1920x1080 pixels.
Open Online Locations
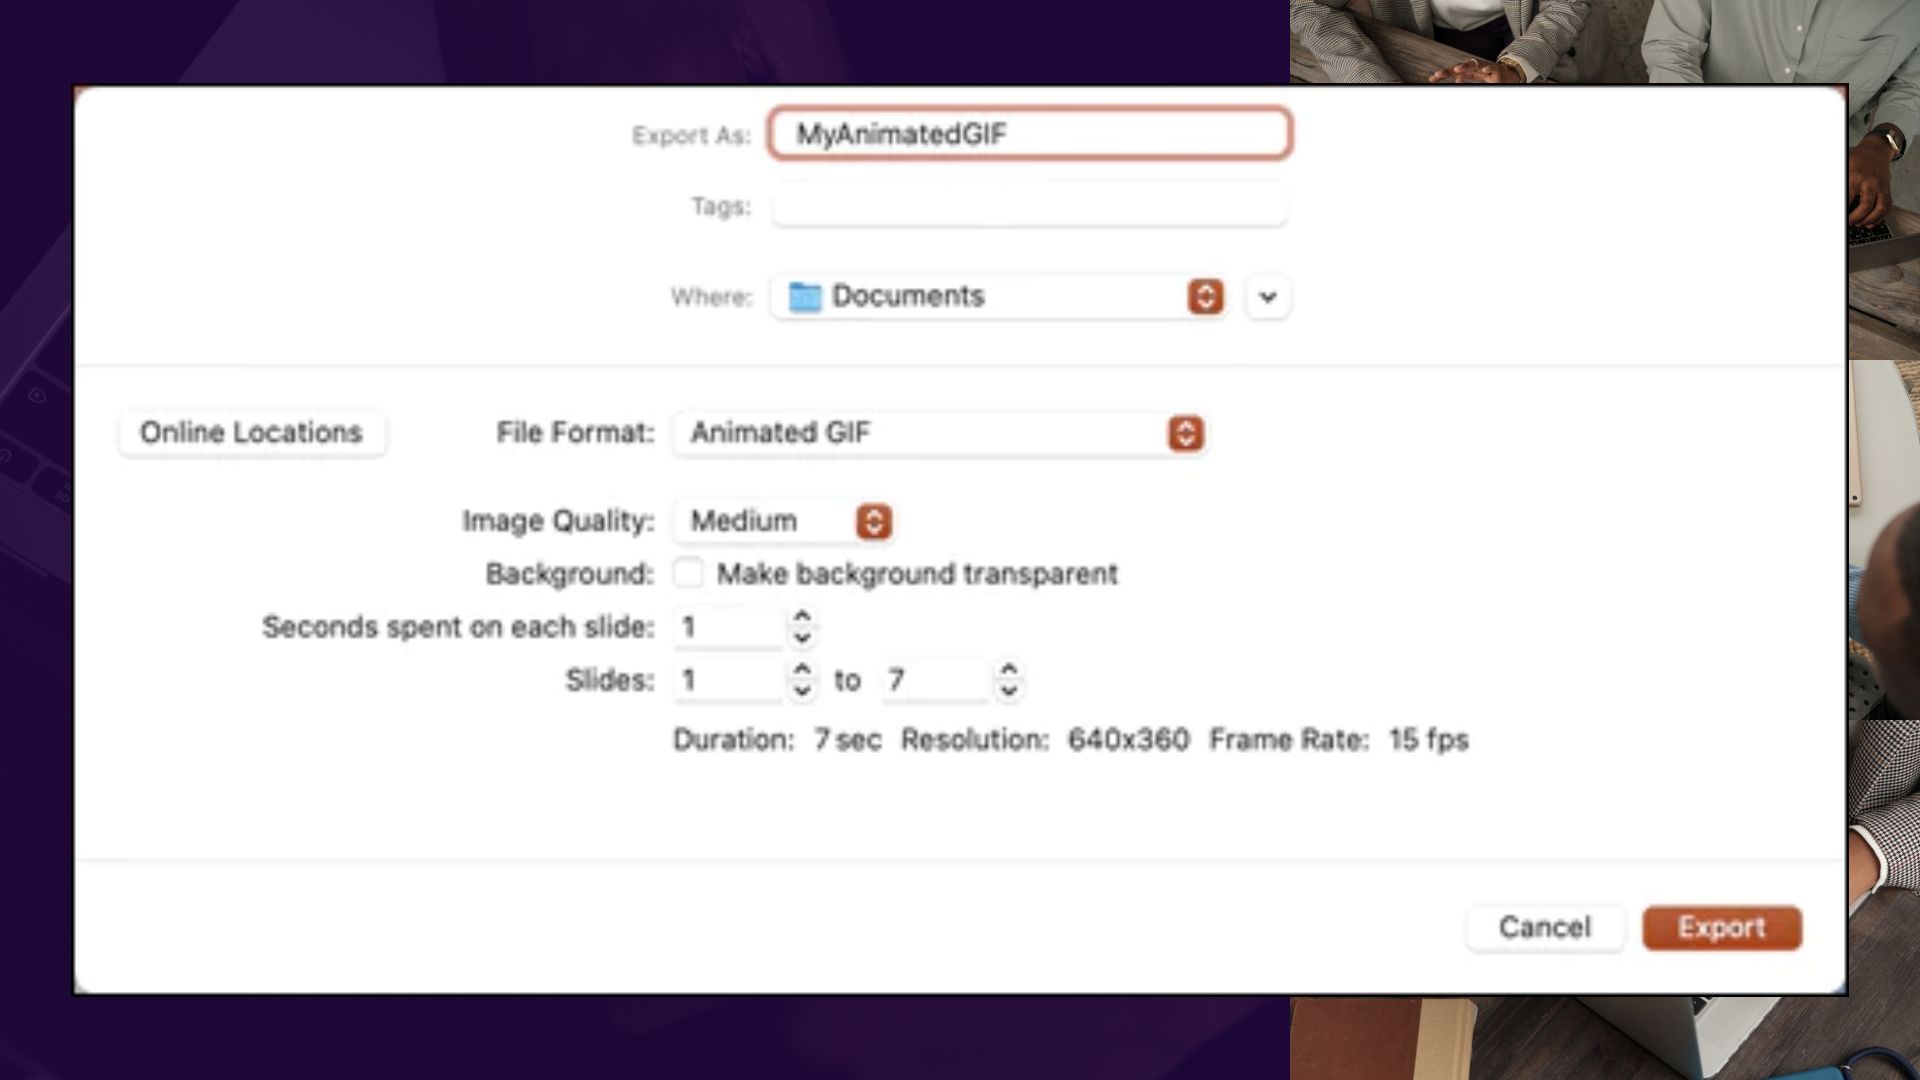[252, 433]
